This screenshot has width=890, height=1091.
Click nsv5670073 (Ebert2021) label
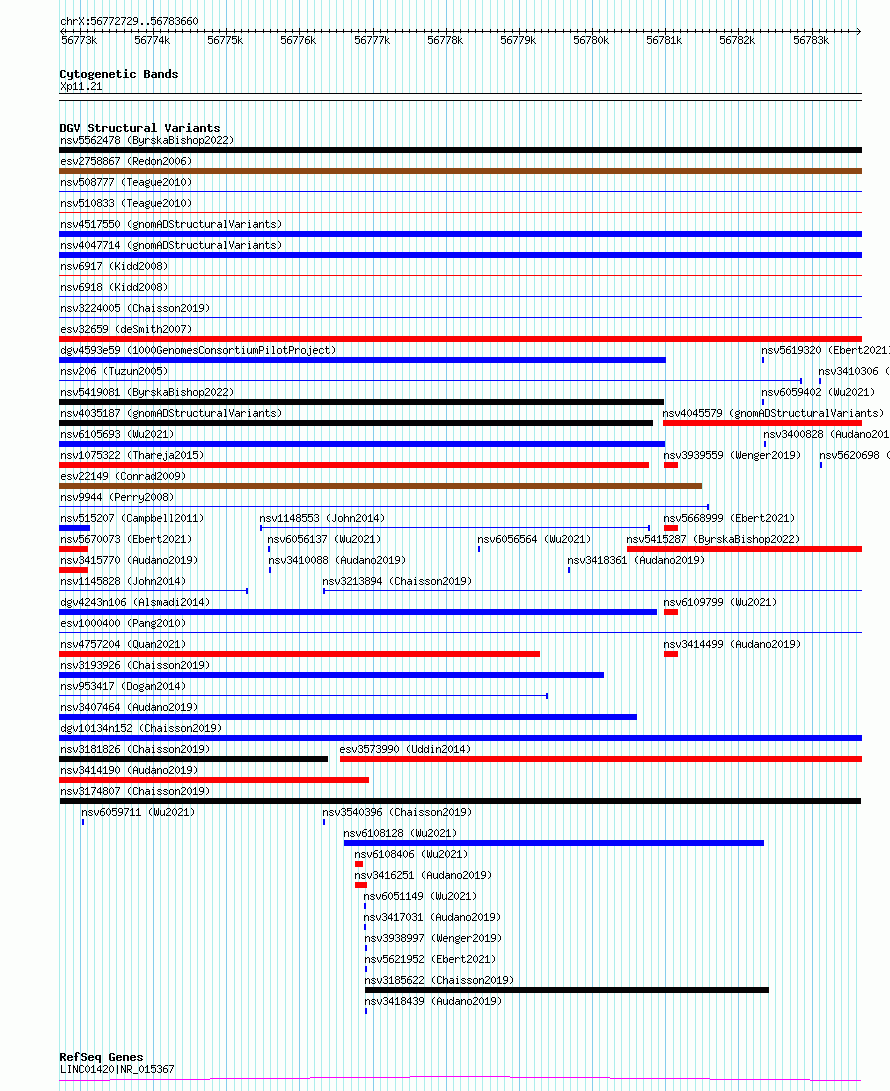pos(126,539)
